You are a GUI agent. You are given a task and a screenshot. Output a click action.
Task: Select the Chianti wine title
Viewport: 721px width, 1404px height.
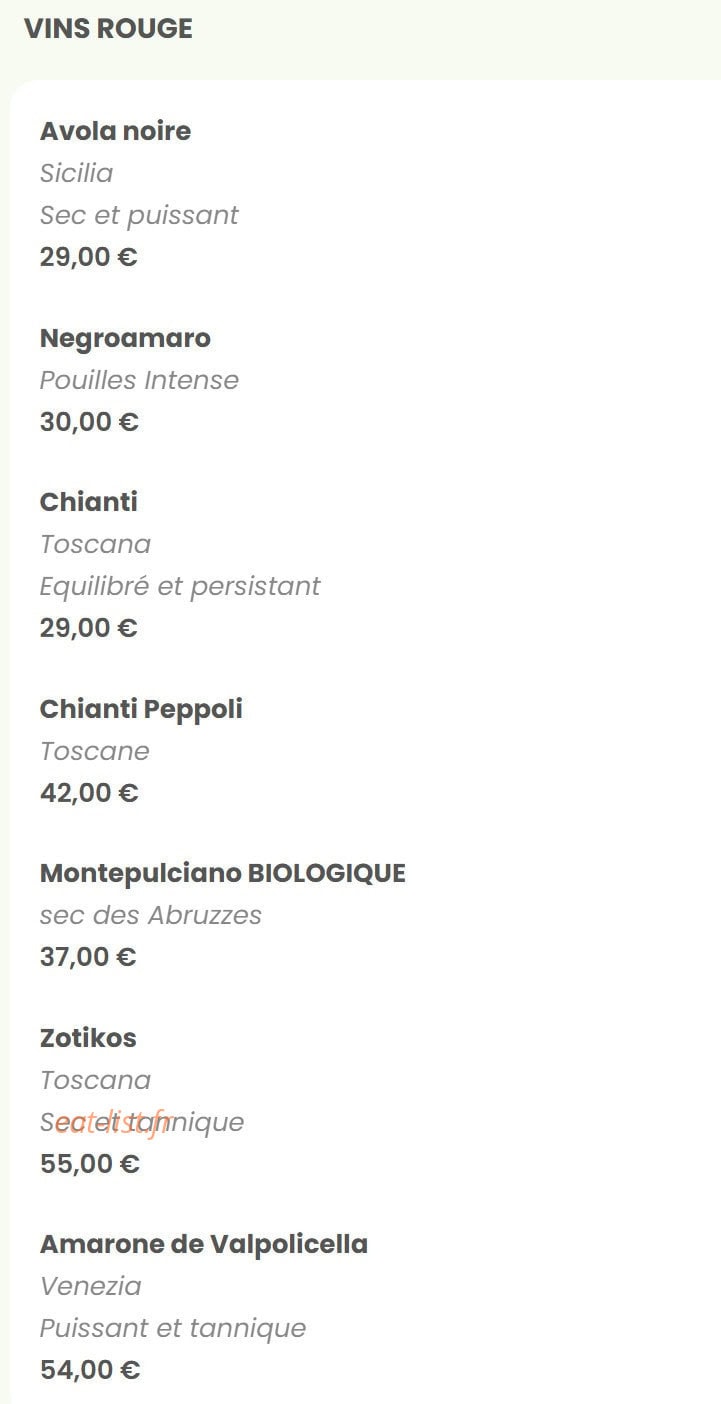[x=89, y=502]
